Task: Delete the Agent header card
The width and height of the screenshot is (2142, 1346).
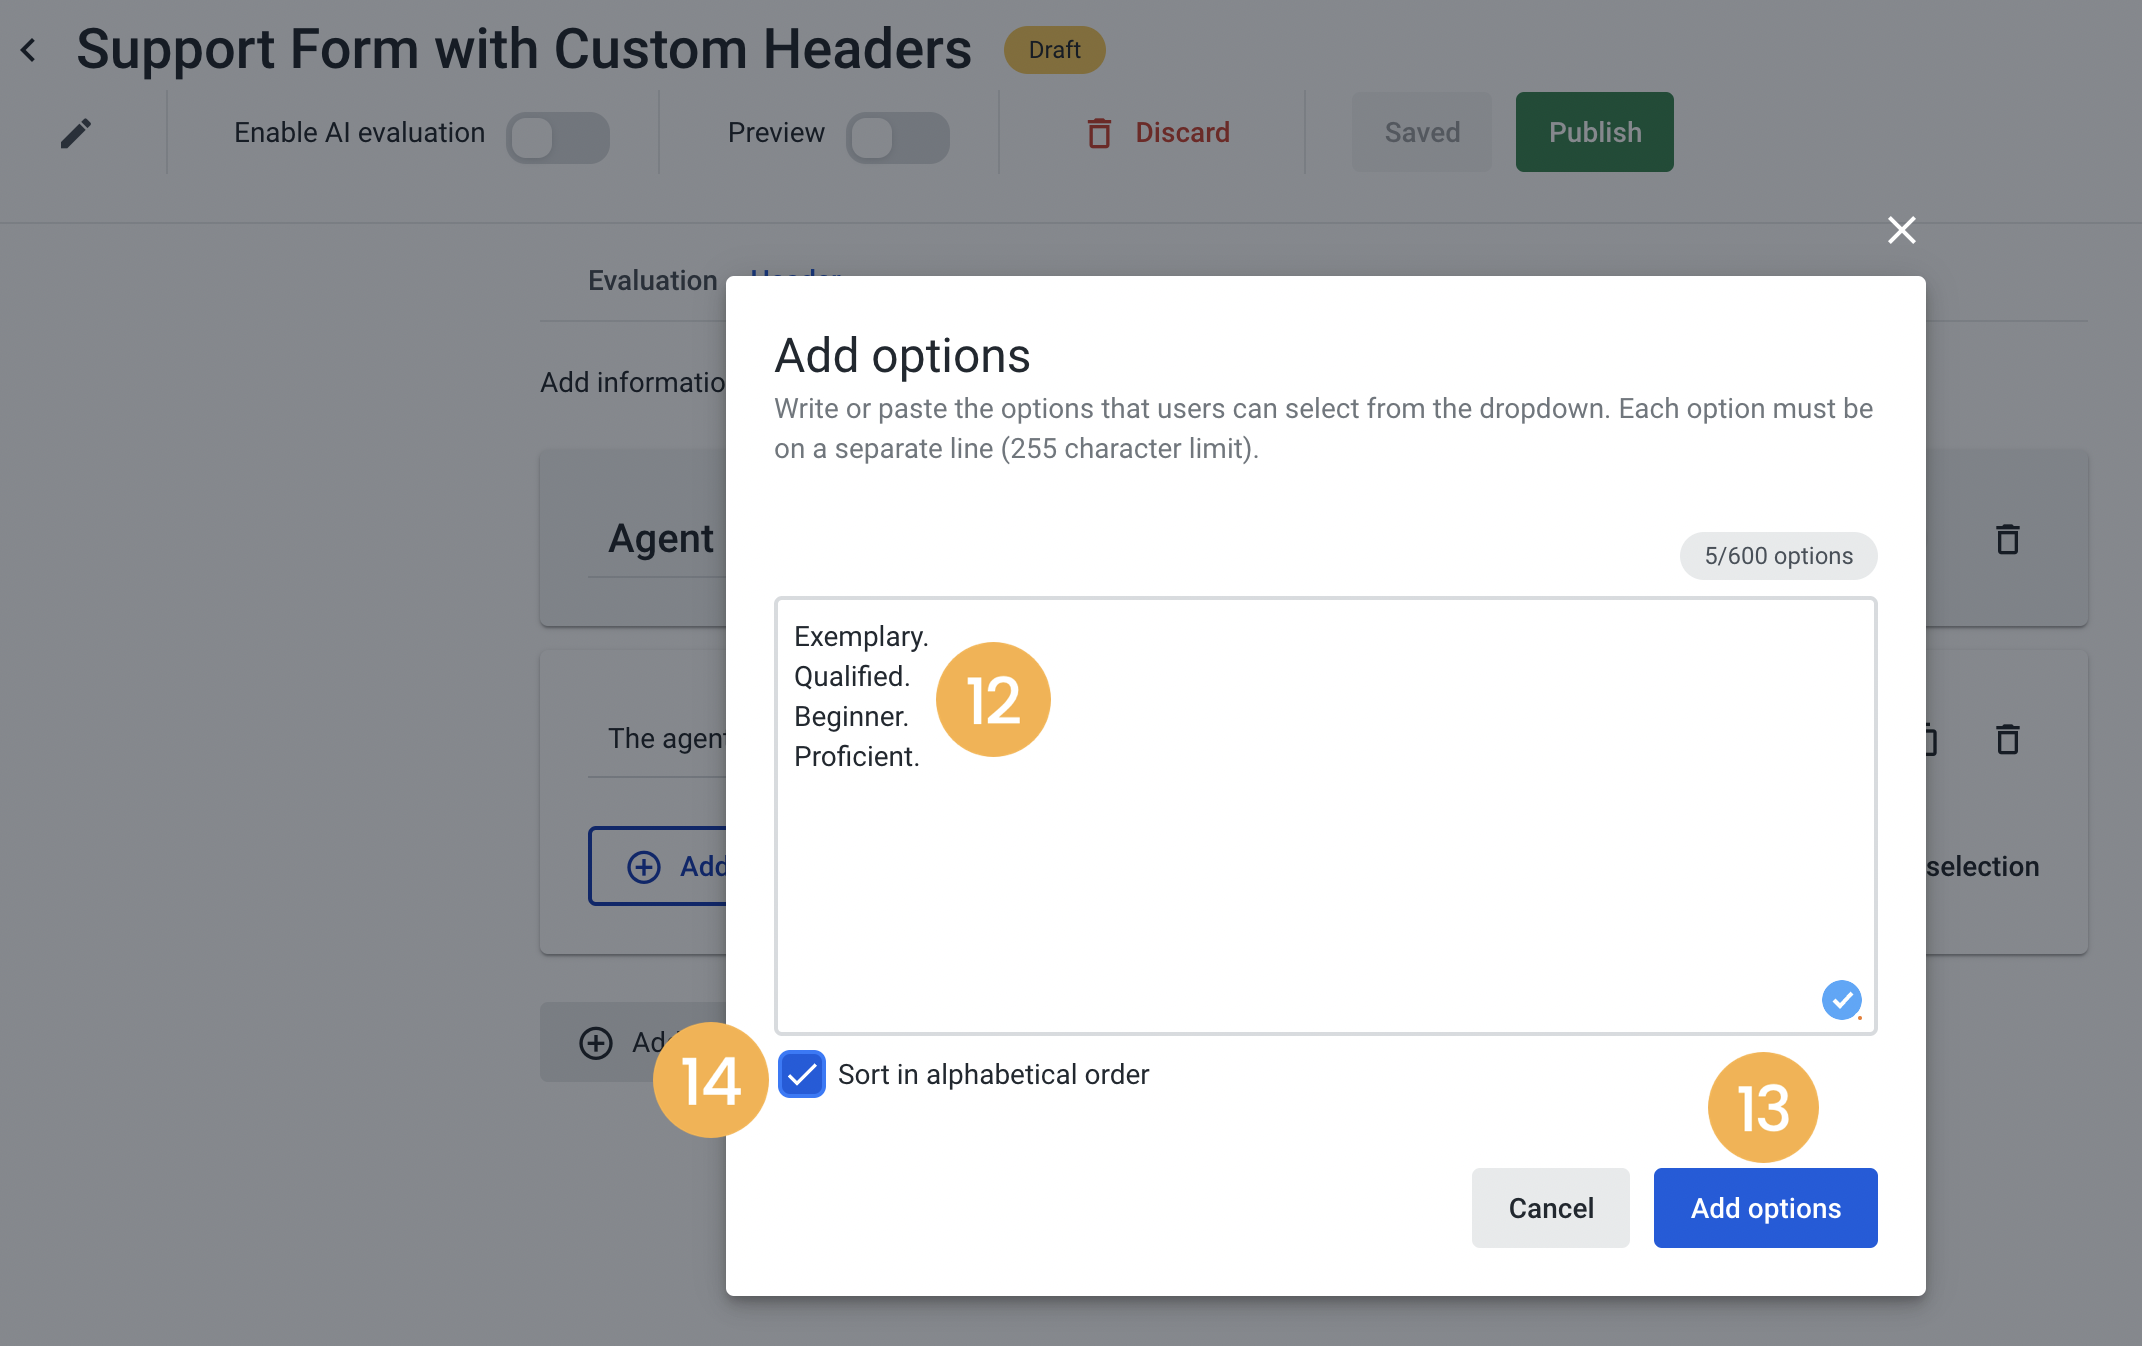Action: pos(2007,539)
